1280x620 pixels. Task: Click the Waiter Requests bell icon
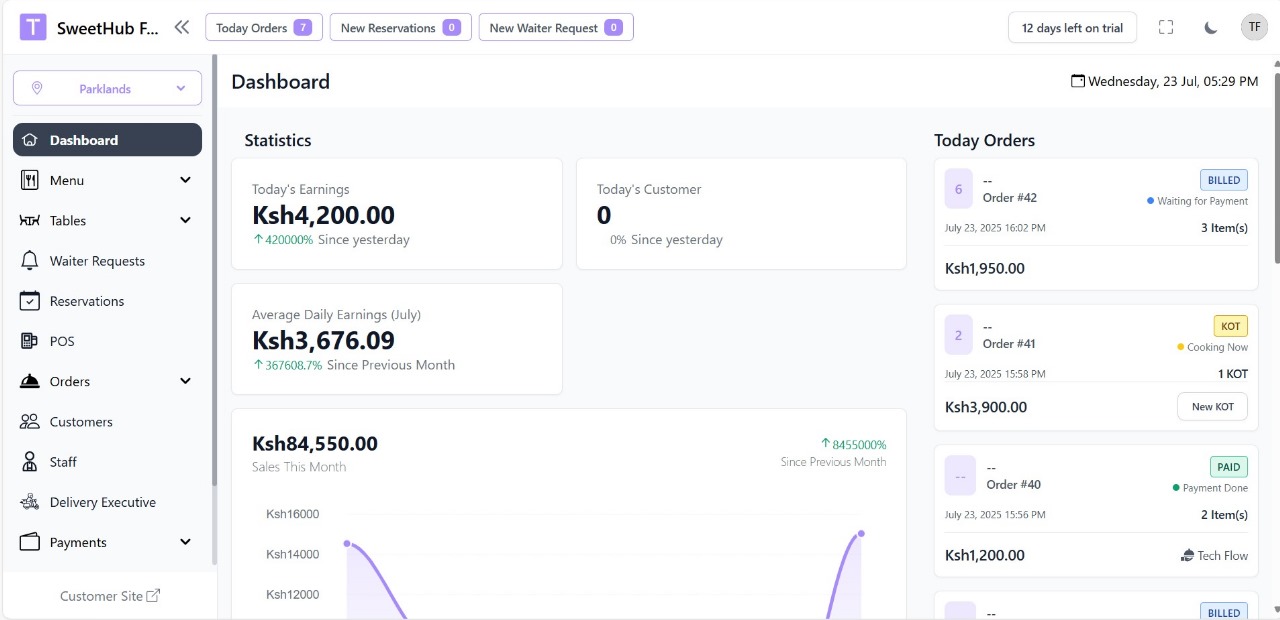pos(30,261)
